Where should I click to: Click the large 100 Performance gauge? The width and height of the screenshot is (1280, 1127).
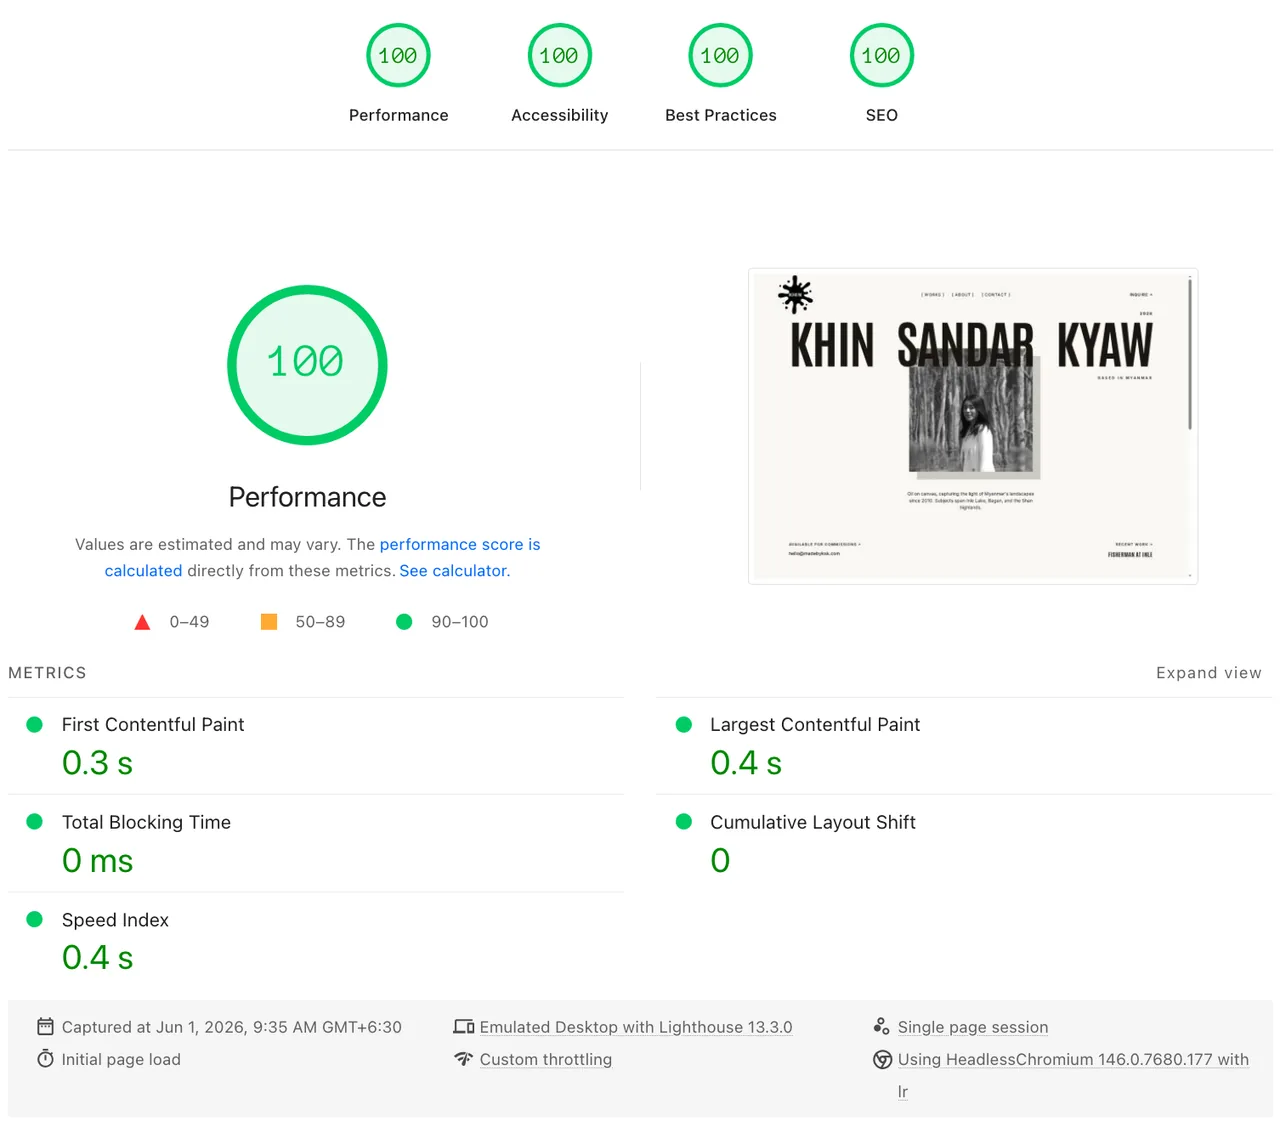pos(307,365)
